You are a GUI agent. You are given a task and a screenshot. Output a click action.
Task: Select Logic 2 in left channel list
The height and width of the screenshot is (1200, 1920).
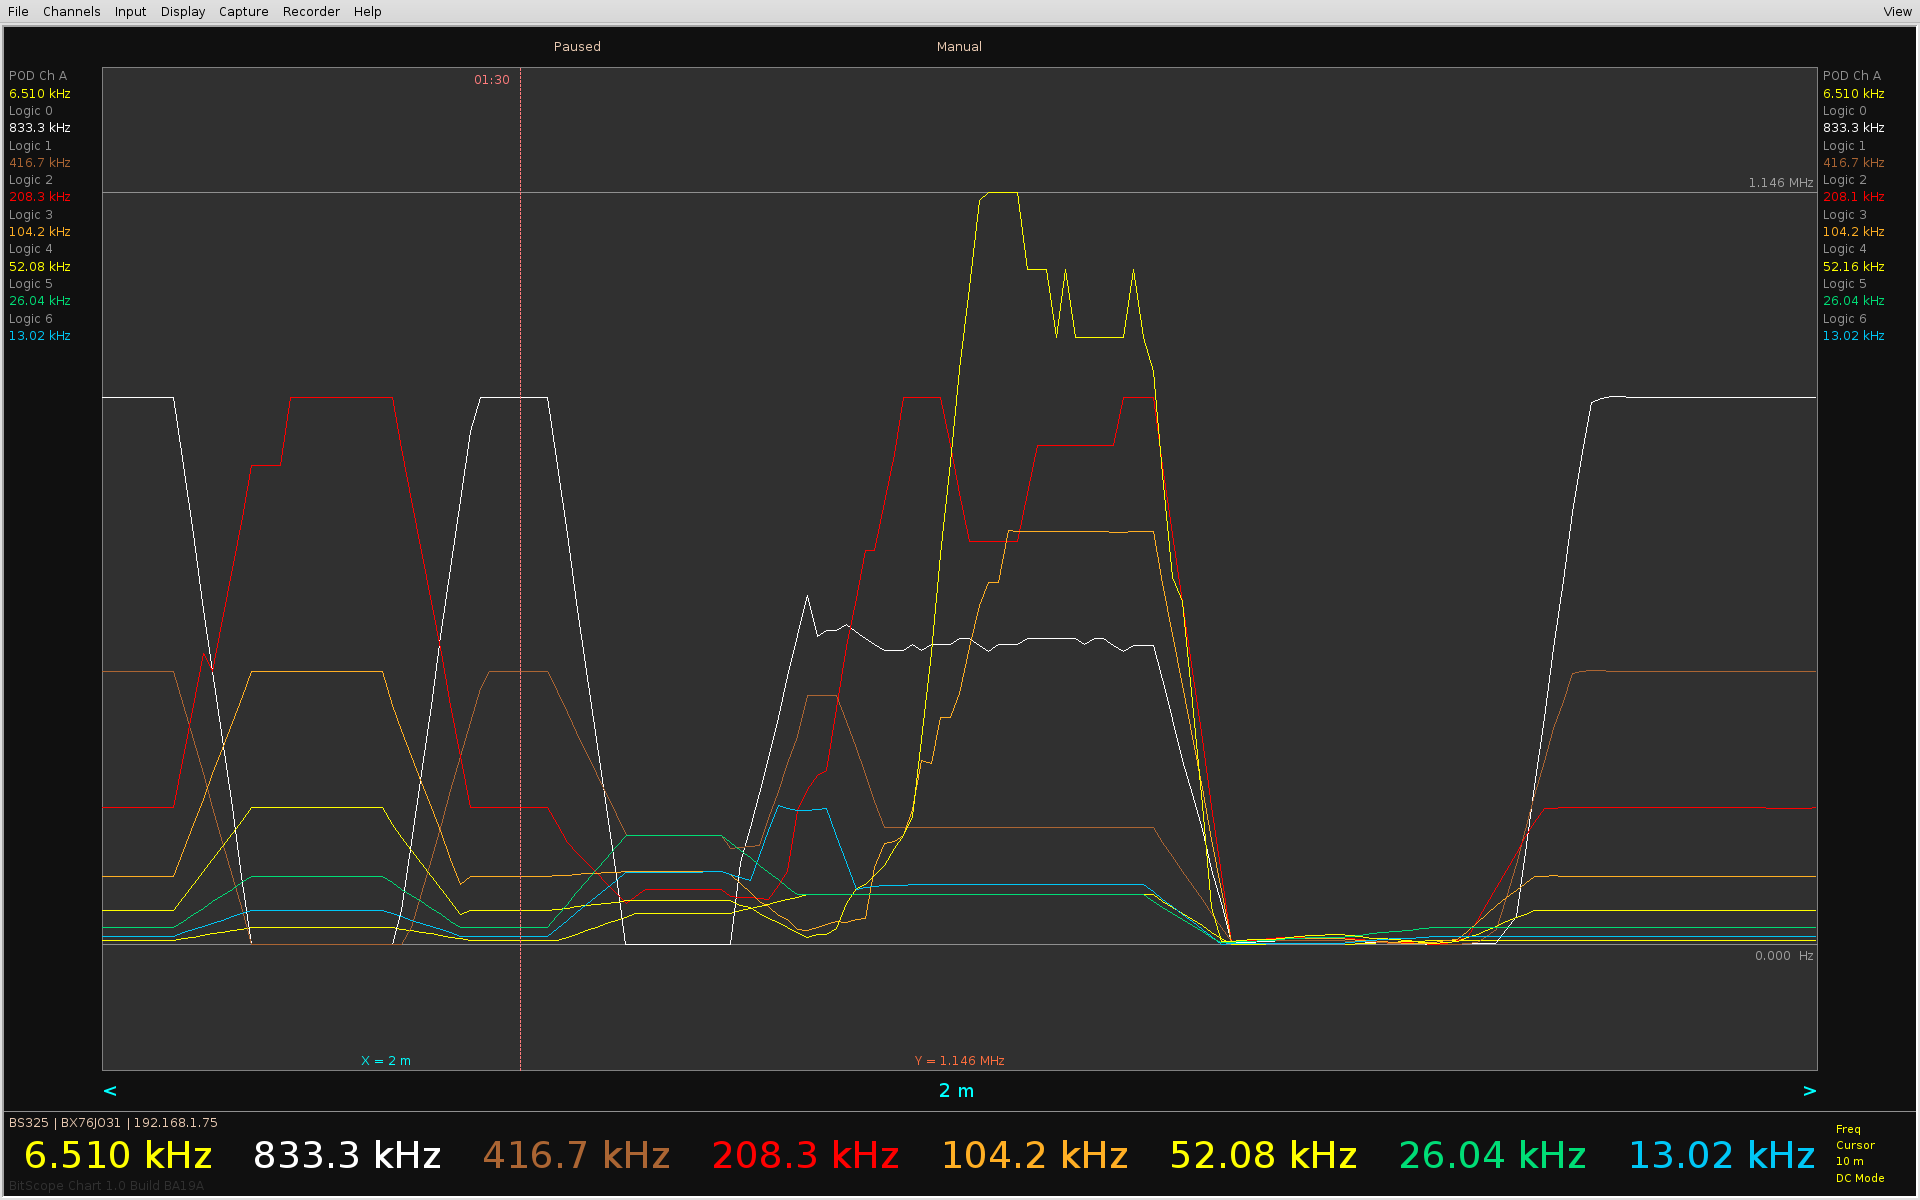pyautogui.click(x=31, y=180)
